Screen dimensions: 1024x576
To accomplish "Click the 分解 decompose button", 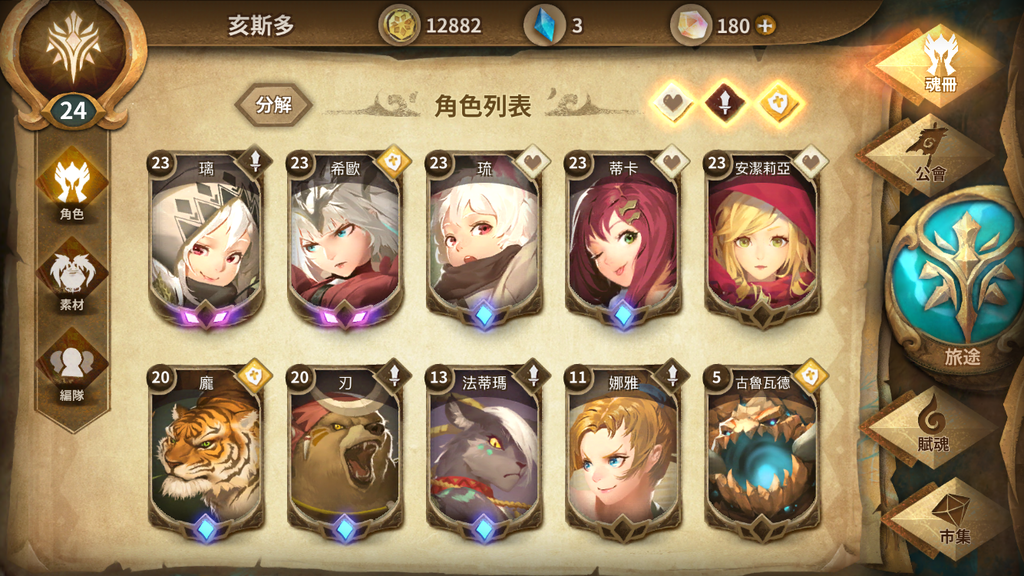I will click(x=273, y=104).
